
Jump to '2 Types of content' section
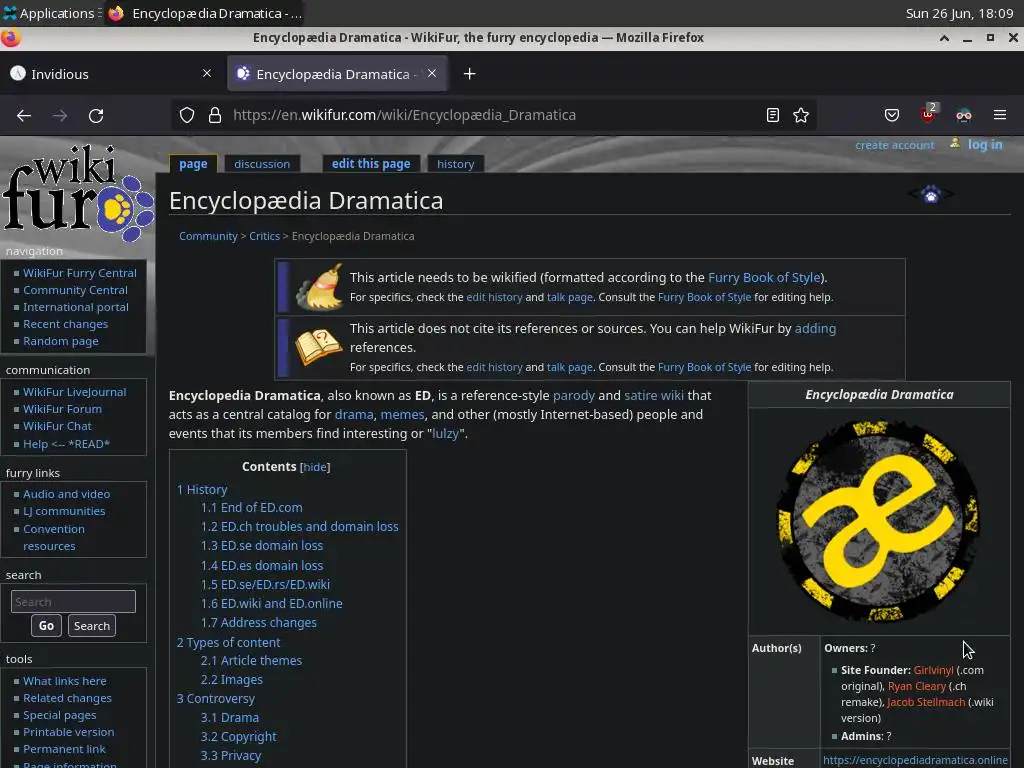tap(228, 643)
